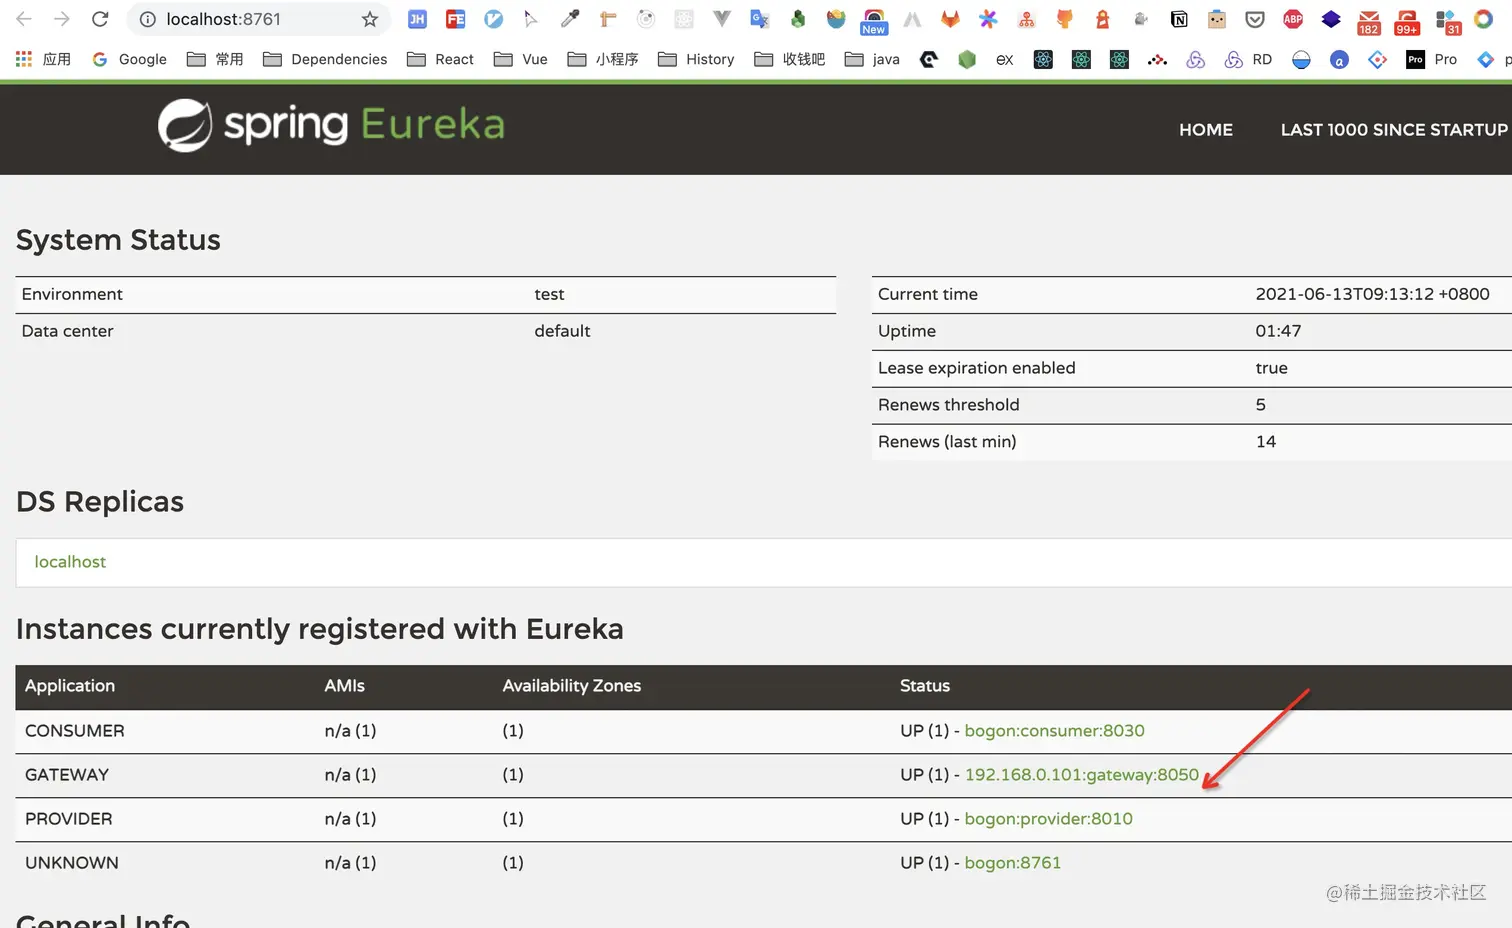Click the Status column header
This screenshot has height=928, width=1512.
click(x=925, y=686)
